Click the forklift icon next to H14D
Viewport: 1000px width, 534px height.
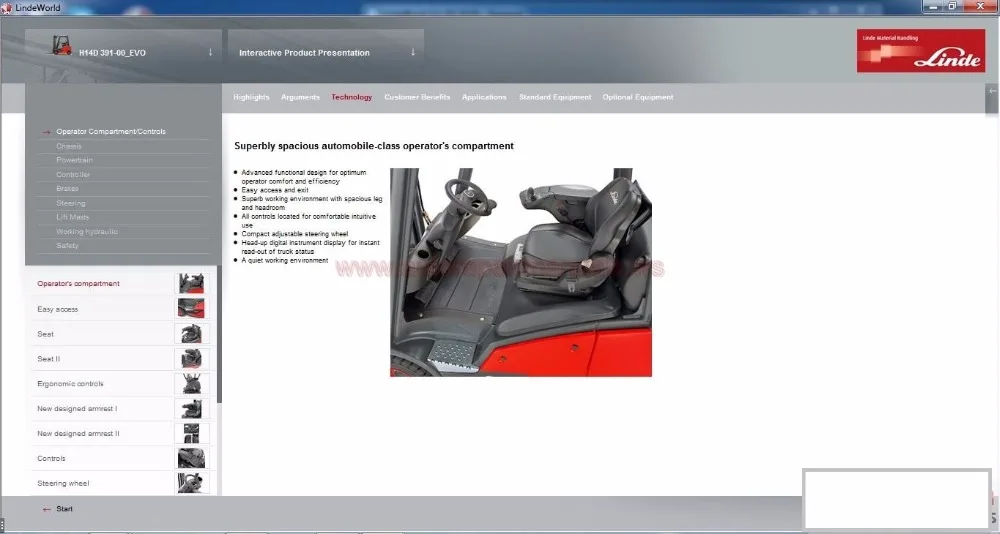(x=61, y=45)
